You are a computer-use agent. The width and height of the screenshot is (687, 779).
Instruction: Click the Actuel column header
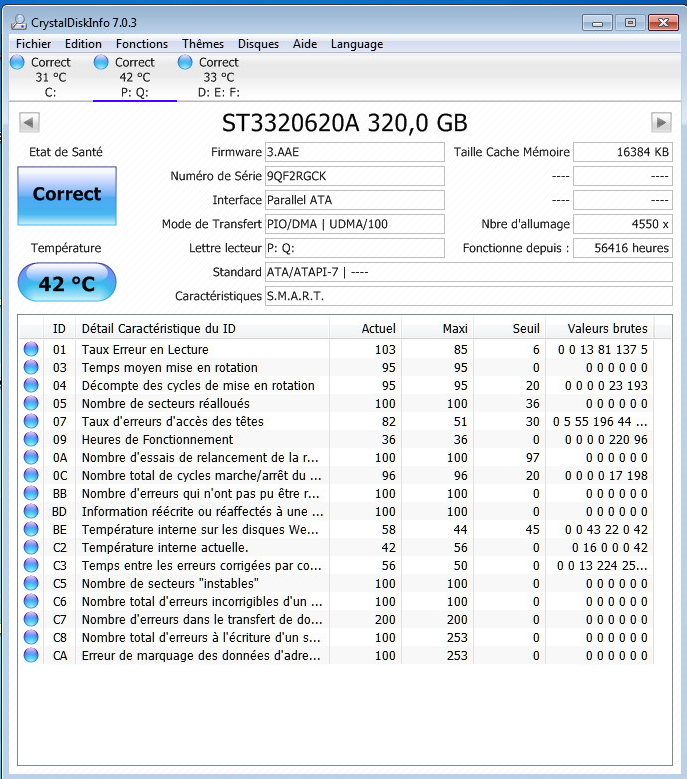click(x=365, y=328)
